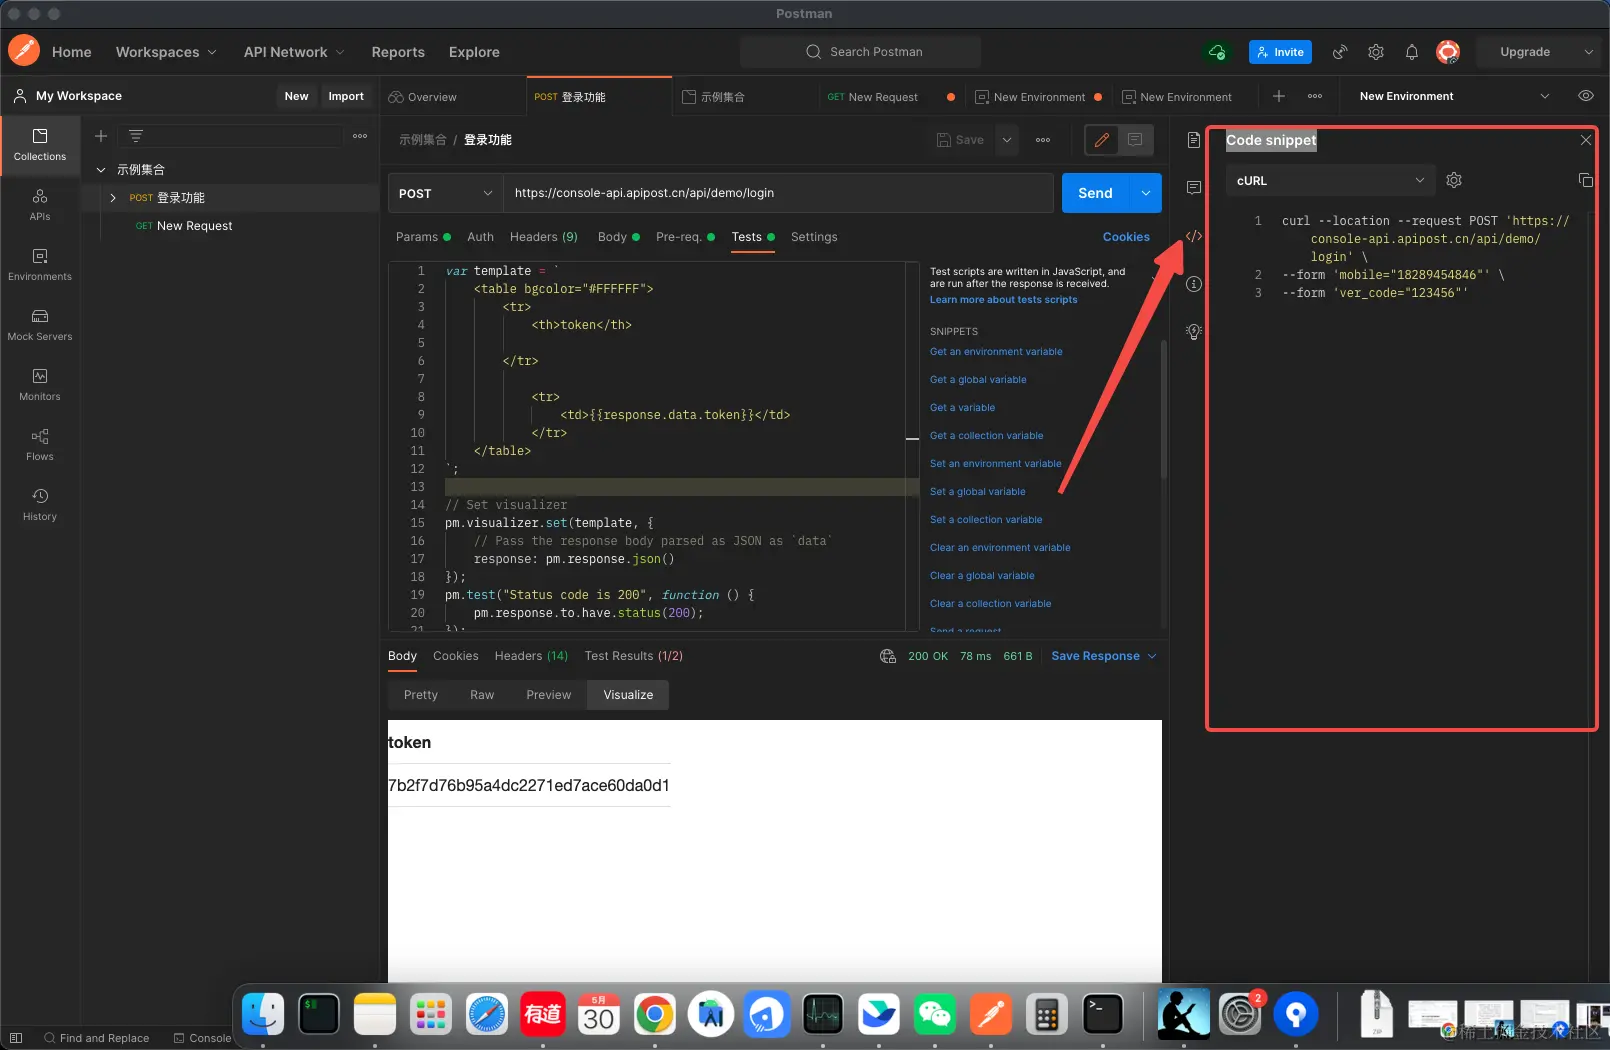1610x1050 pixels.
Task: Collapse the 示例集合 collection
Action: pyautogui.click(x=101, y=170)
